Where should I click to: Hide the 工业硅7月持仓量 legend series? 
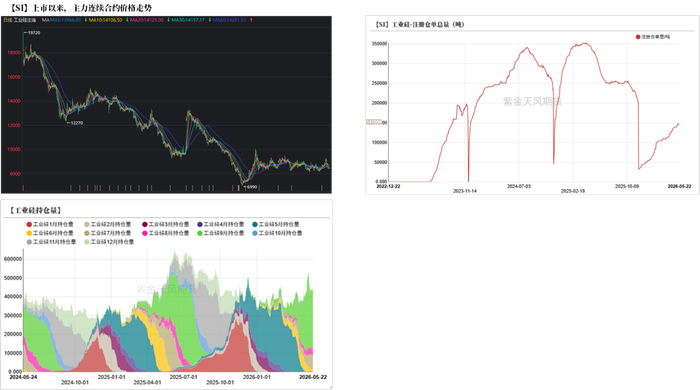pyautogui.click(x=108, y=233)
